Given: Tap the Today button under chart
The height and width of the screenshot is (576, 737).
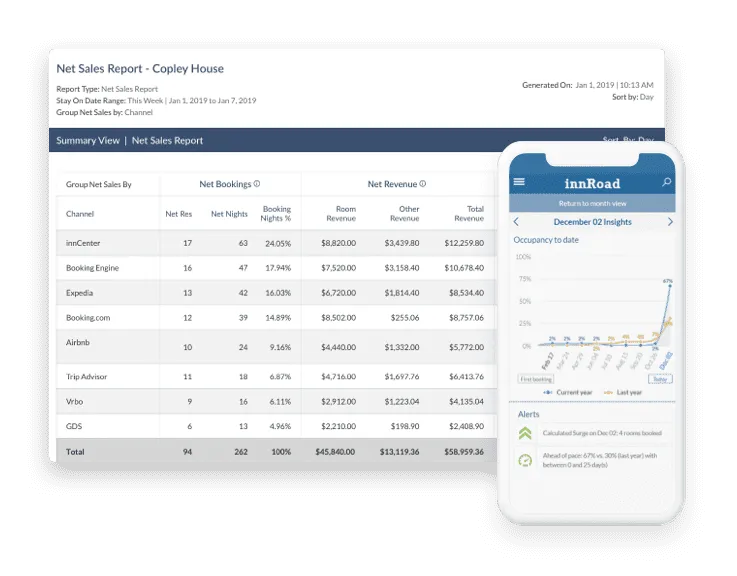Looking at the screenshot, I should pos(660,379).
